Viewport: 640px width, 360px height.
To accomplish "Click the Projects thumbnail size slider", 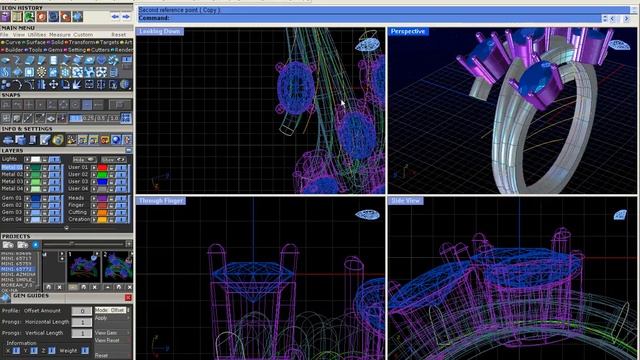I will tap(83, 244).
